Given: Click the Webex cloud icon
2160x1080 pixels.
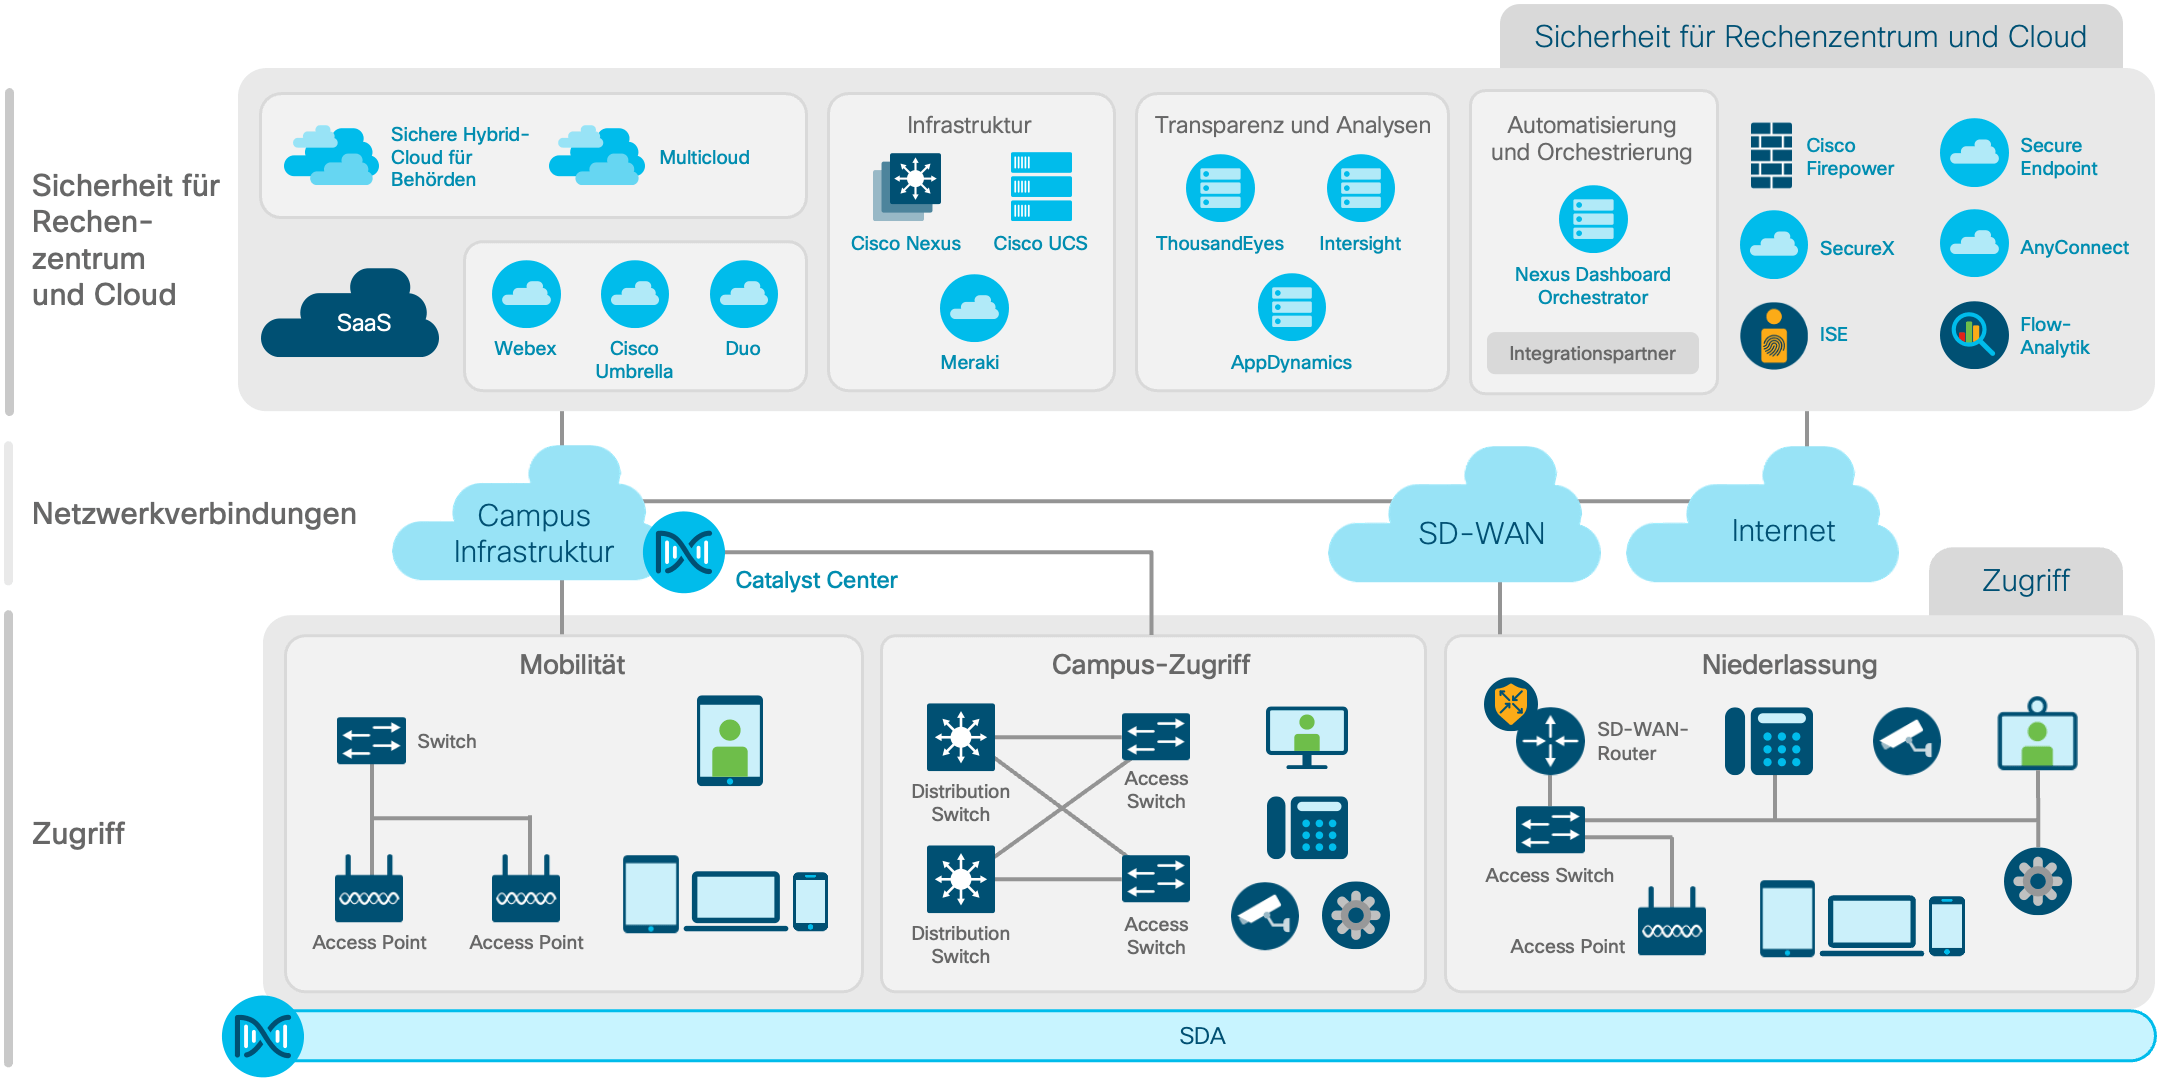Looking at the screenshot, I should pyautogui.click(x=526, y=294).
